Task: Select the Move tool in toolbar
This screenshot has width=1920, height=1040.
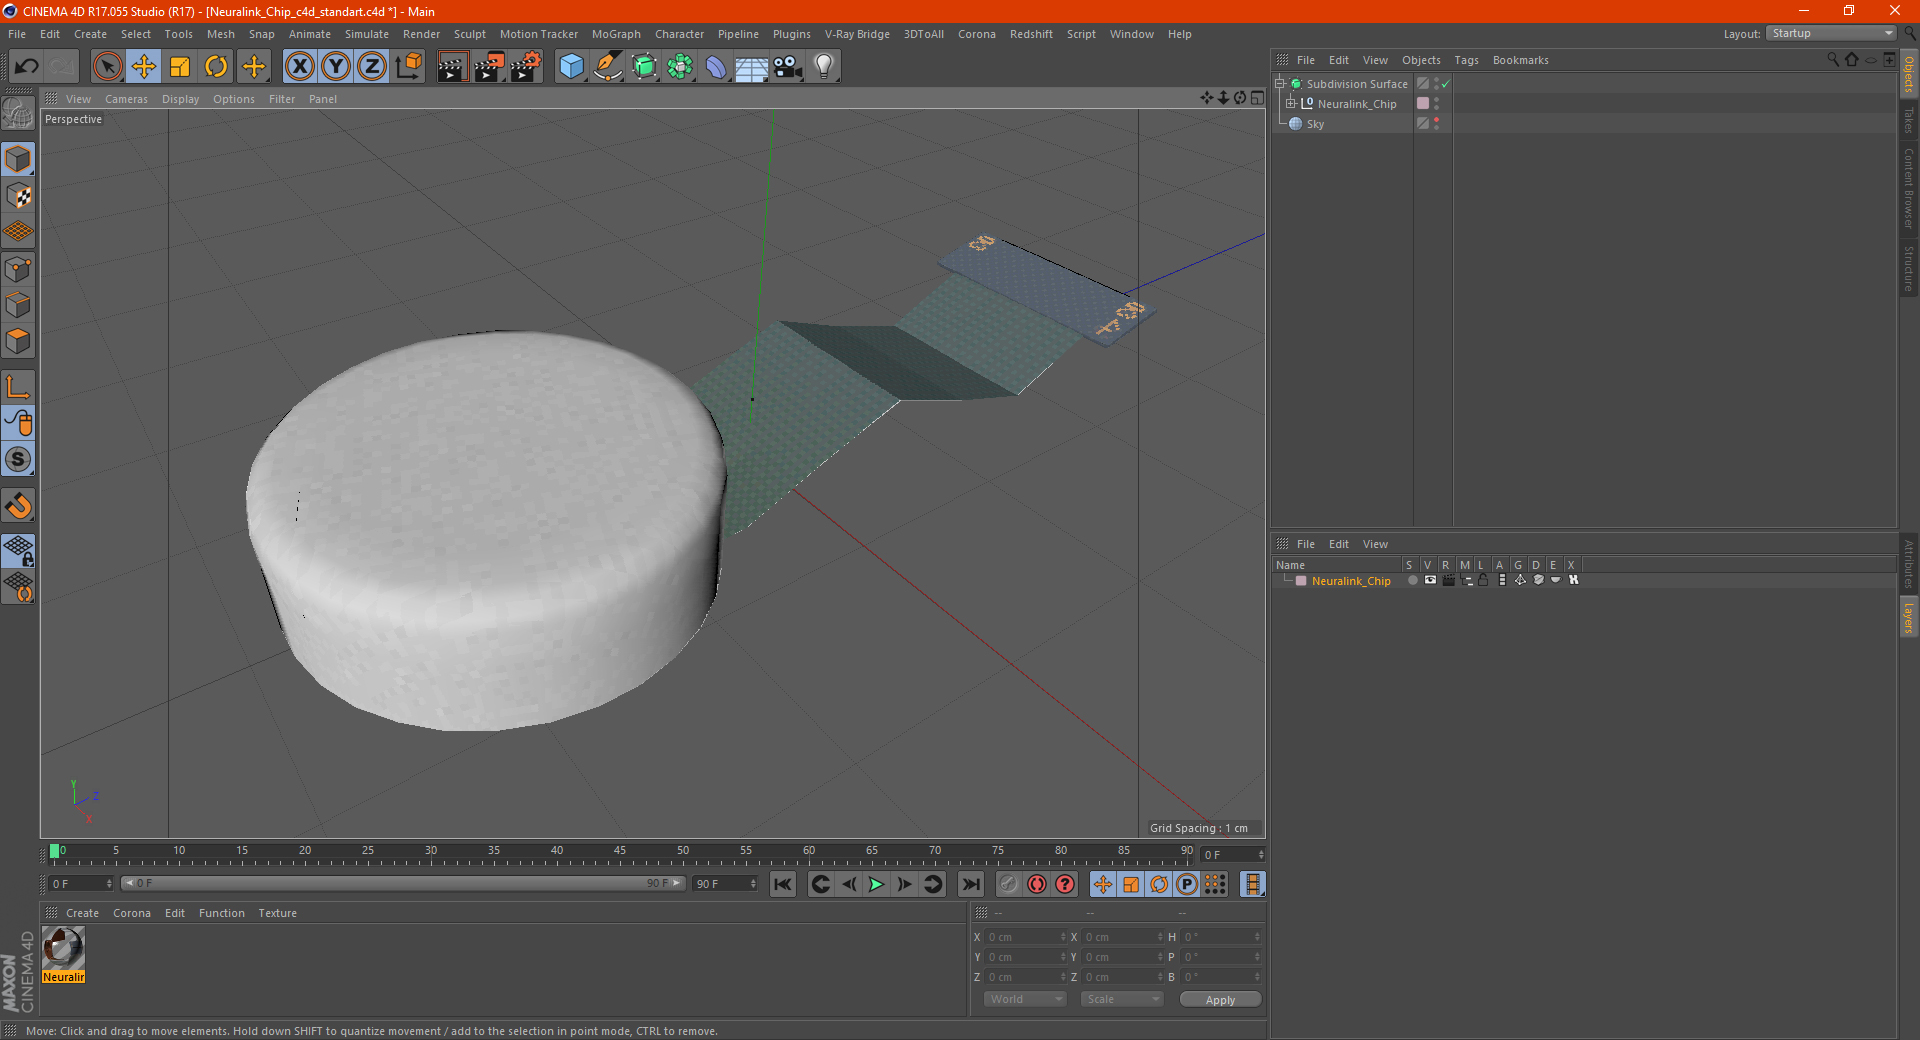Action: point(143,67)
